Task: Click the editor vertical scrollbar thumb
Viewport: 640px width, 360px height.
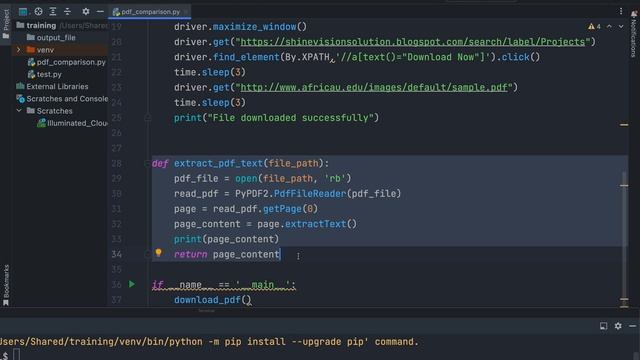Action: (624, 235)
